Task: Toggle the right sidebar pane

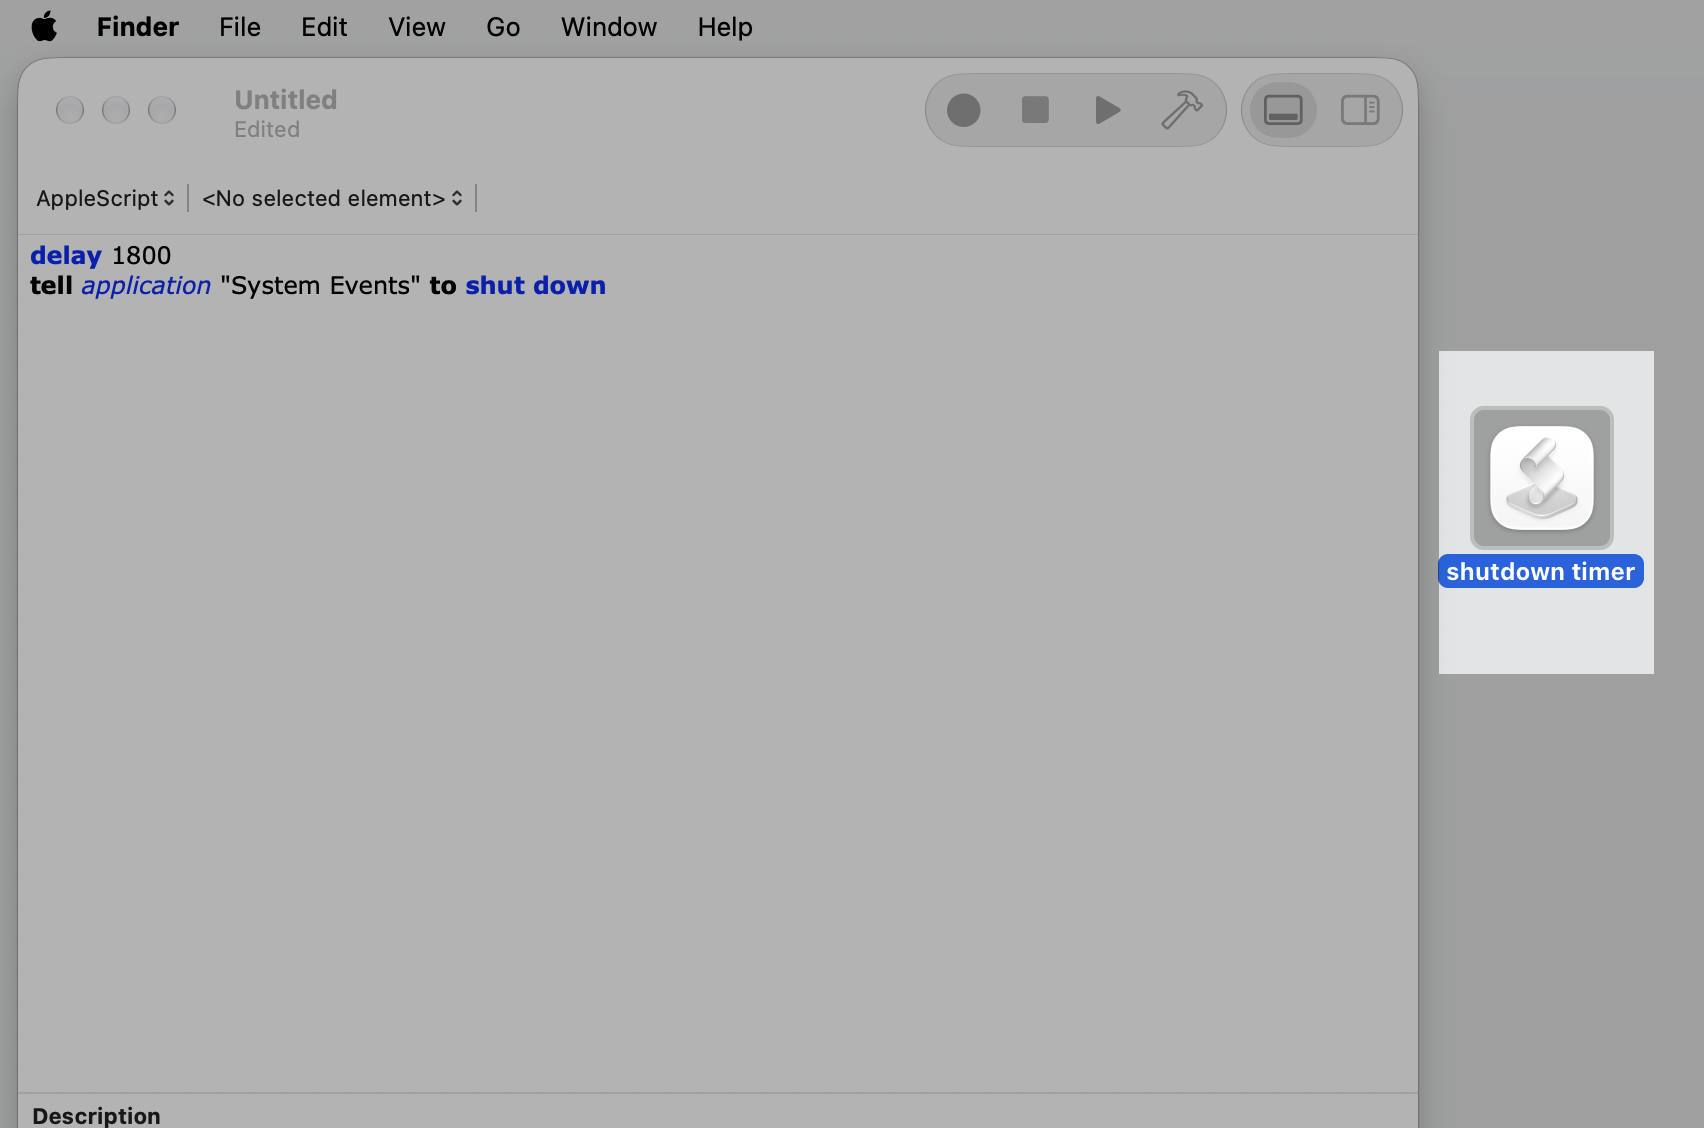Action: pyautogui.click(x=1360, y=110)
